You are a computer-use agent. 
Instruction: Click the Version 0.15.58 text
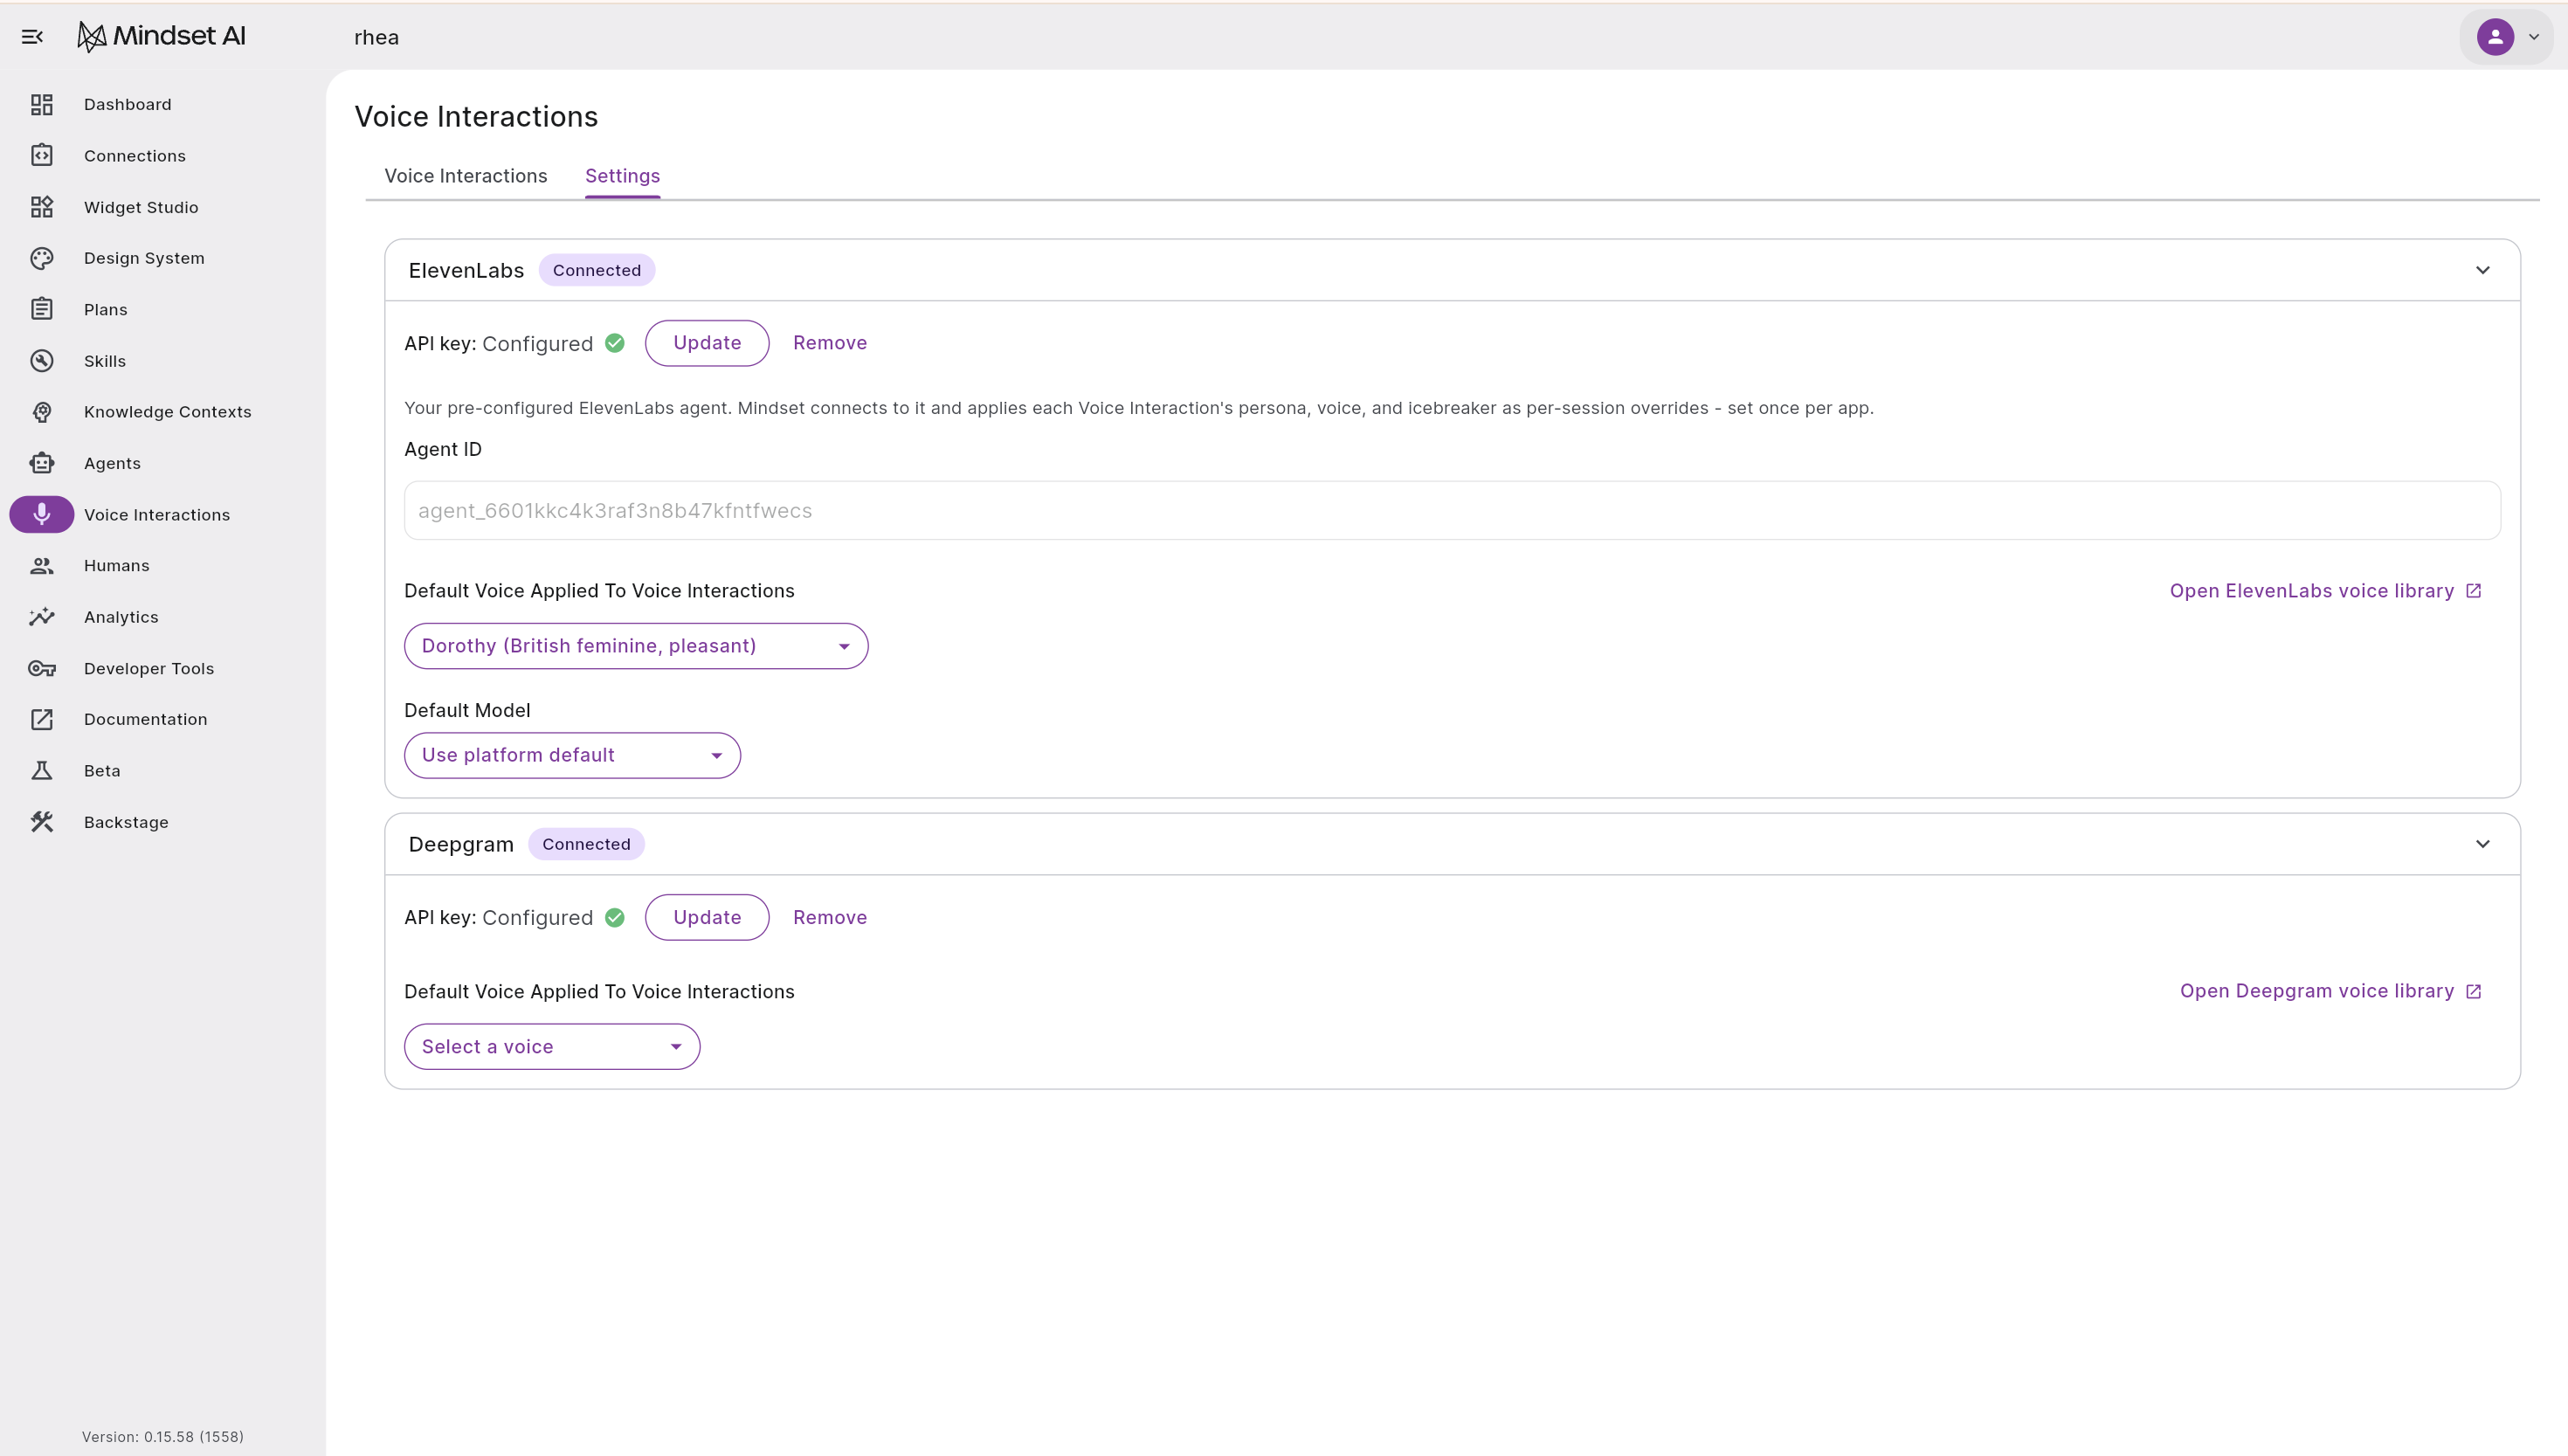coord(163,1436)
